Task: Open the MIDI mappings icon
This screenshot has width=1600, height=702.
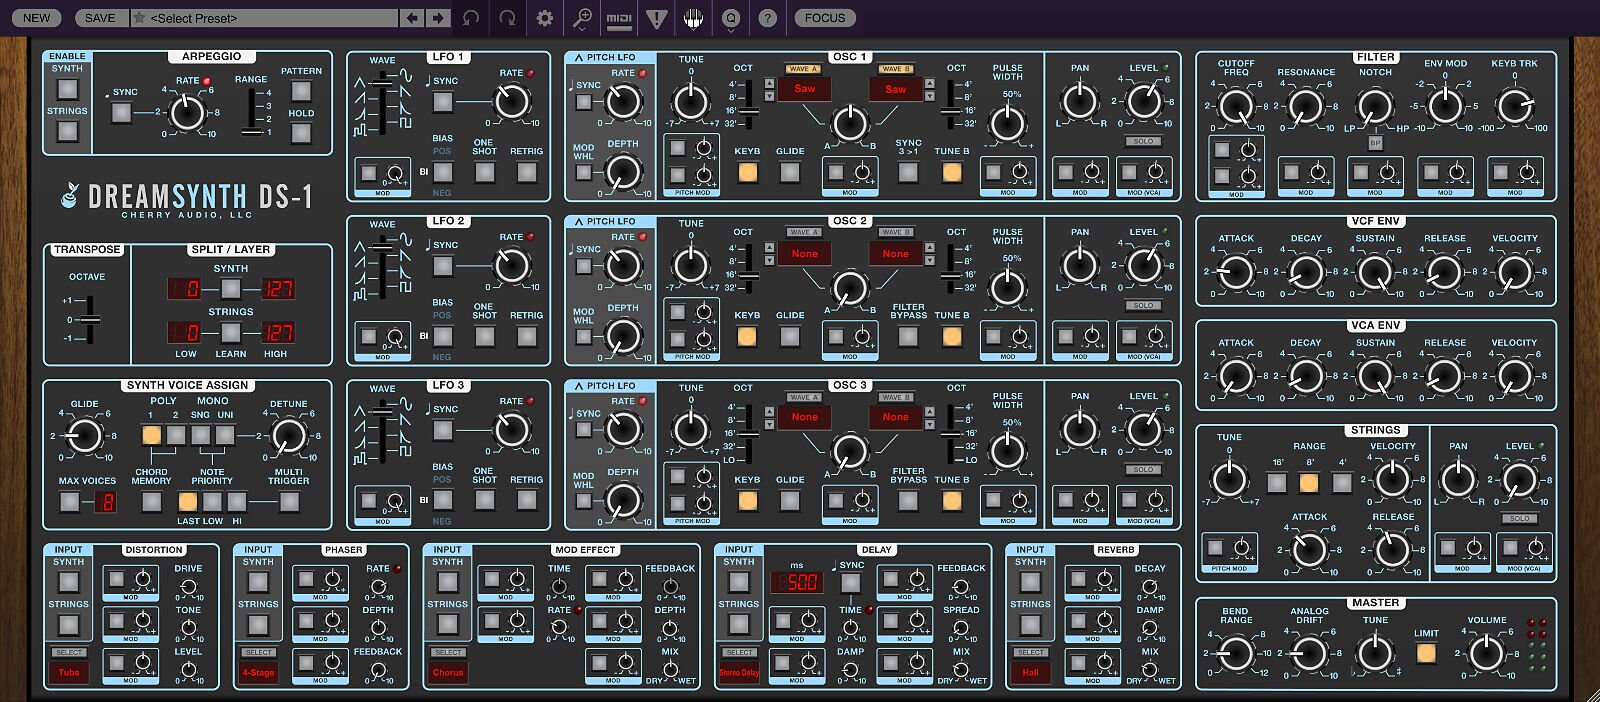Action: (619, 18)
